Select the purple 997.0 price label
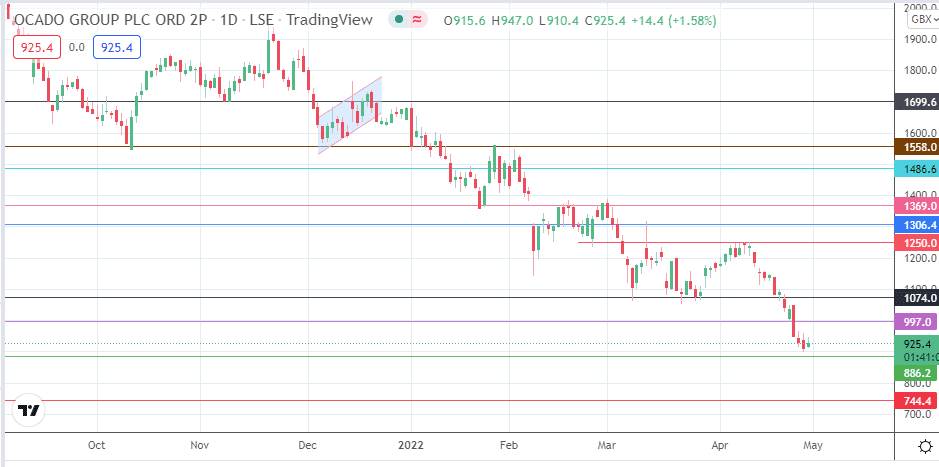Image resolution: width=939 pixels, height=467 pixels. tap(916, 322)
